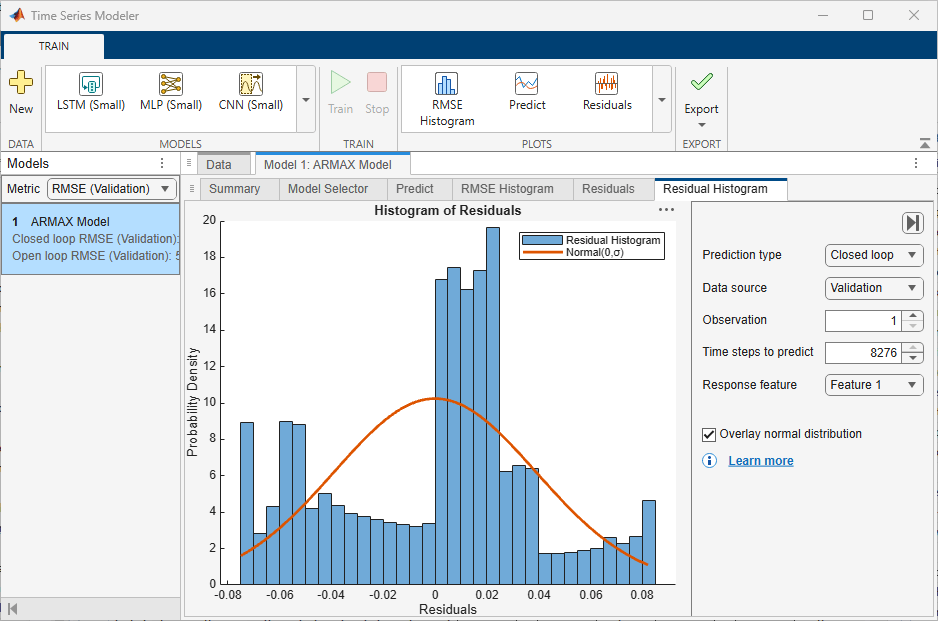This screenshot has width=938, height=621.
Task: Open the Data source Validation dropdown
Action: coord(874,288)
